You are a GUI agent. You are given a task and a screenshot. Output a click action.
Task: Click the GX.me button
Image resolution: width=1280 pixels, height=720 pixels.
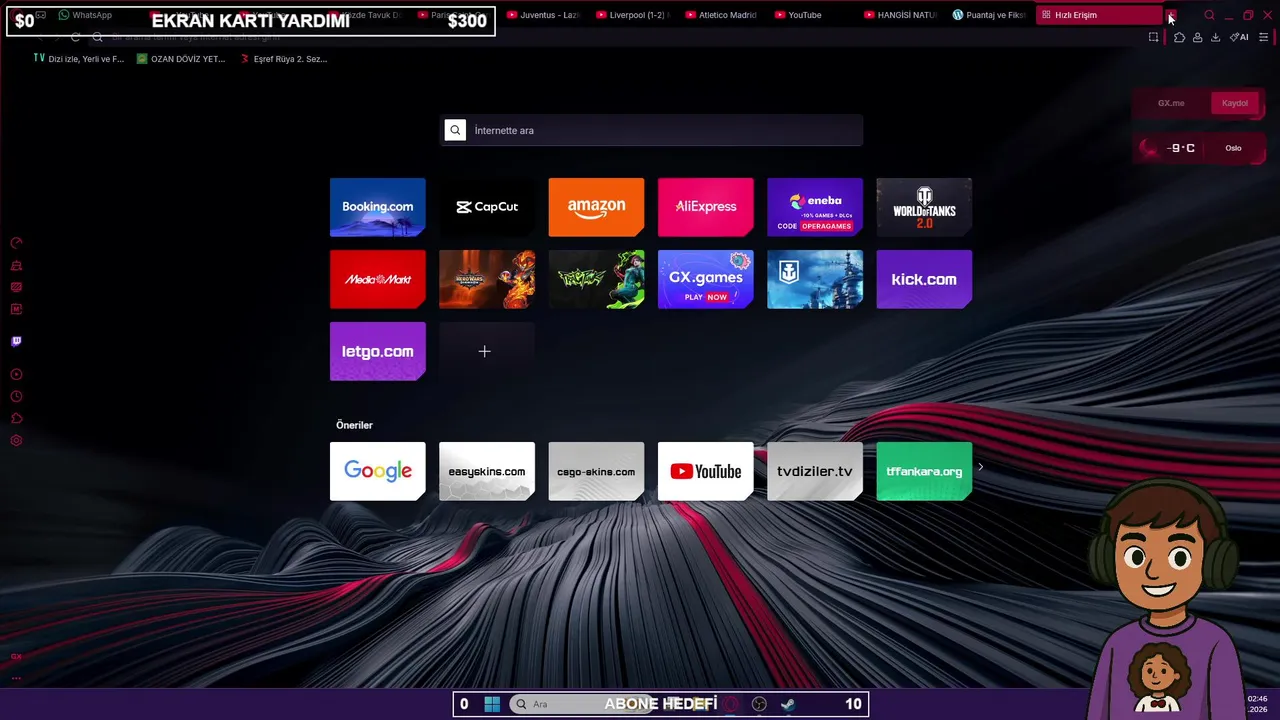pos(1171,103)
